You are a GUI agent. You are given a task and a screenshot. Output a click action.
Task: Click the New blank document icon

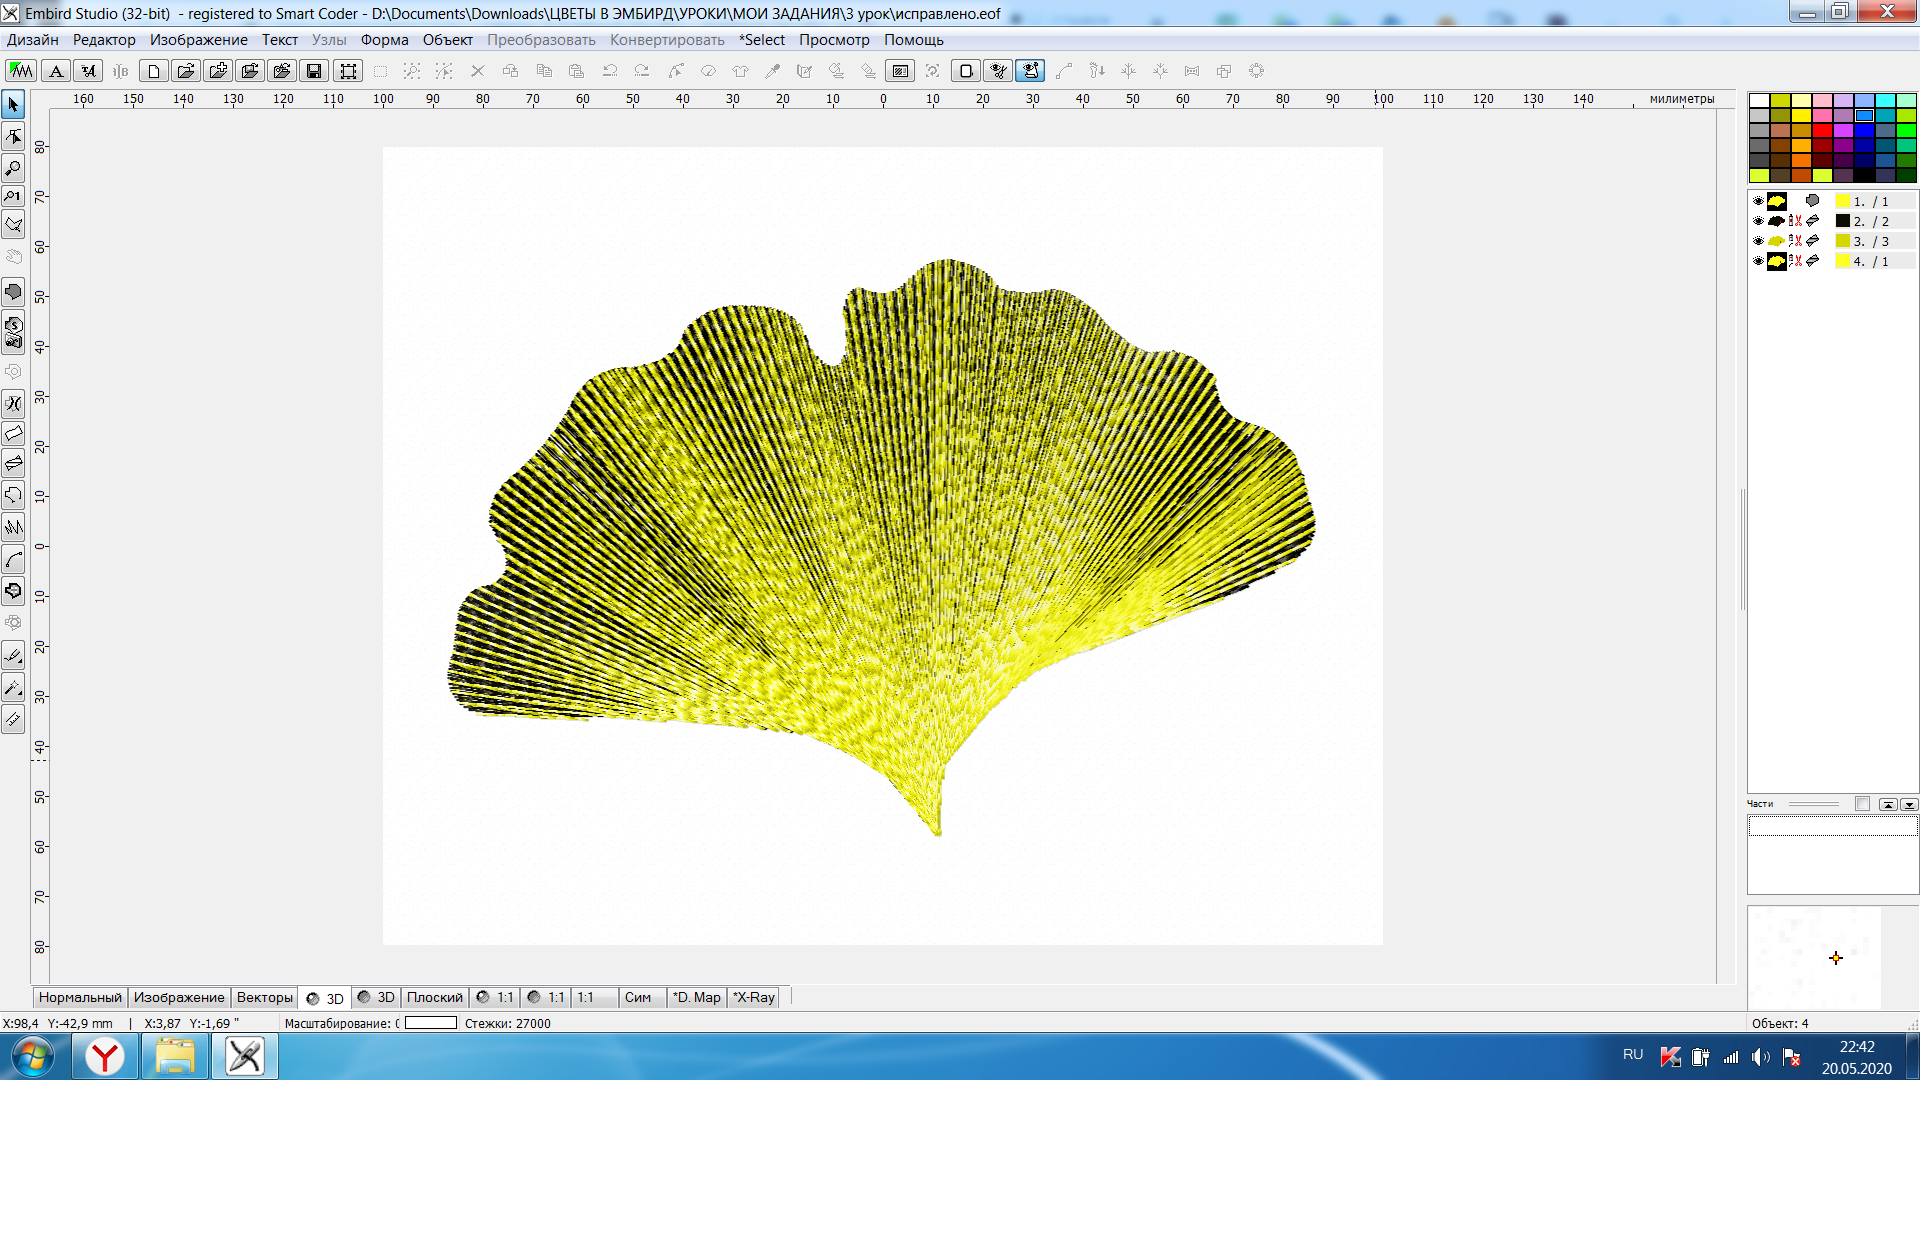click(x=154, y=71)
